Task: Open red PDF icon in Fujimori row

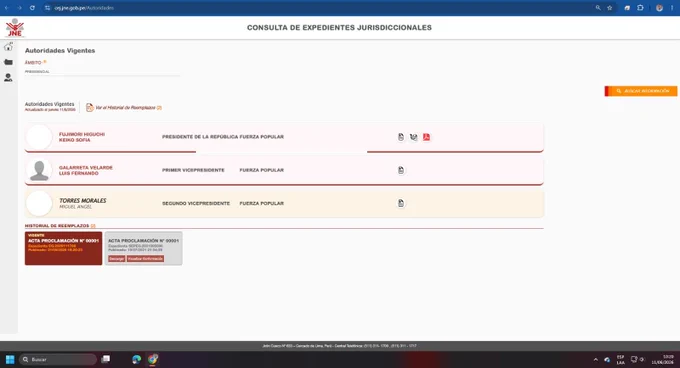Action: coord(426,137)
